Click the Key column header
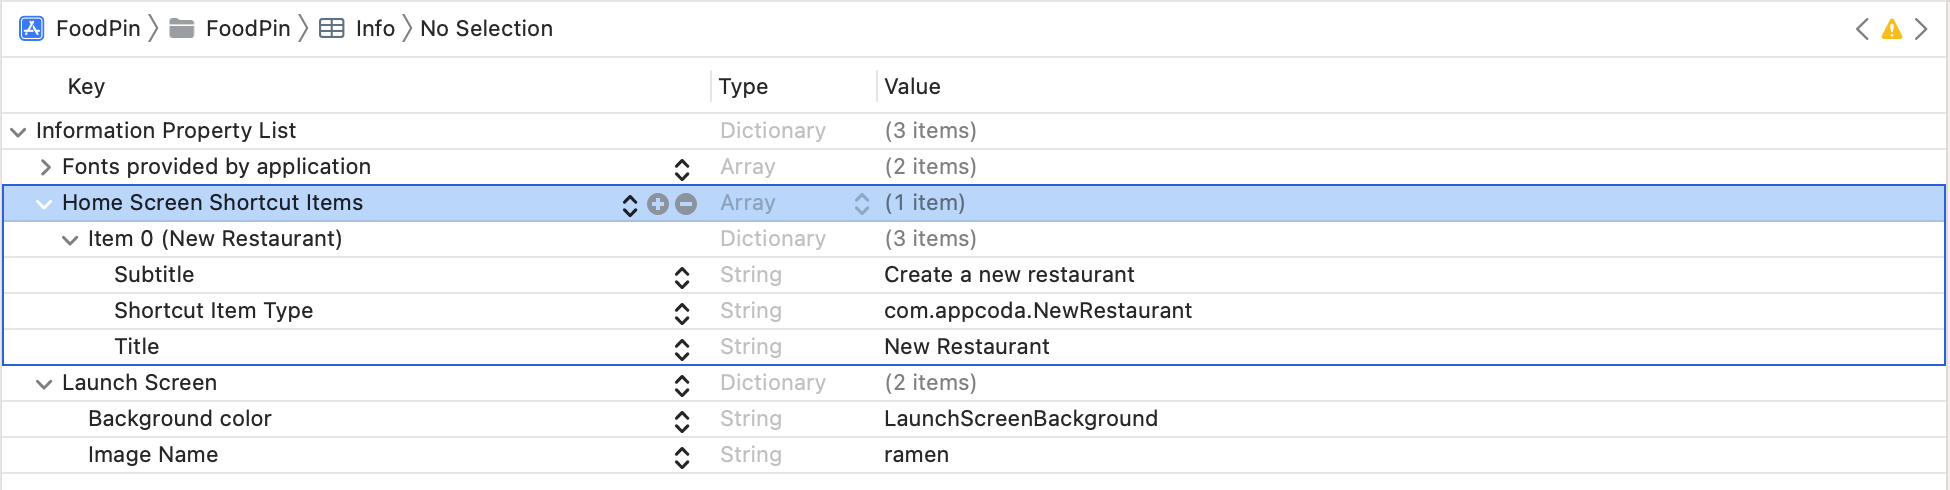Screen dimensions: 1950x490 pyautogui.click(x=86, y=86)
